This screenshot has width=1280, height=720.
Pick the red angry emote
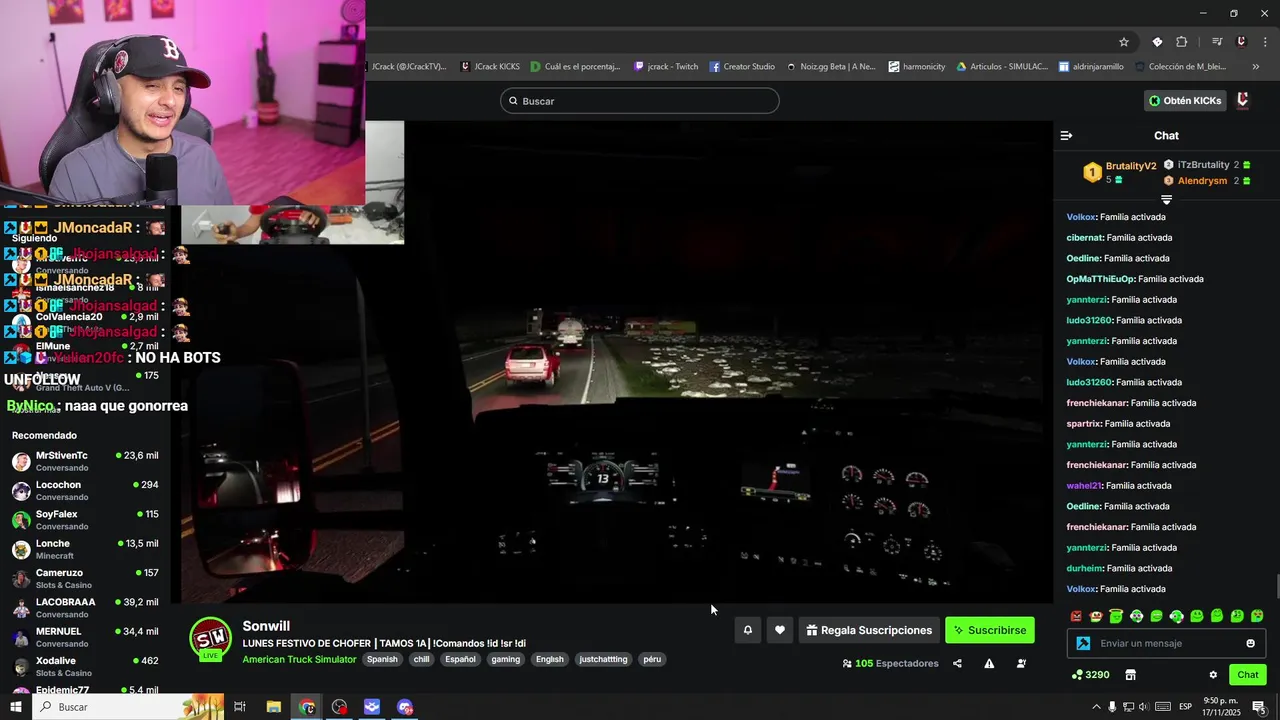[1076, 616]
